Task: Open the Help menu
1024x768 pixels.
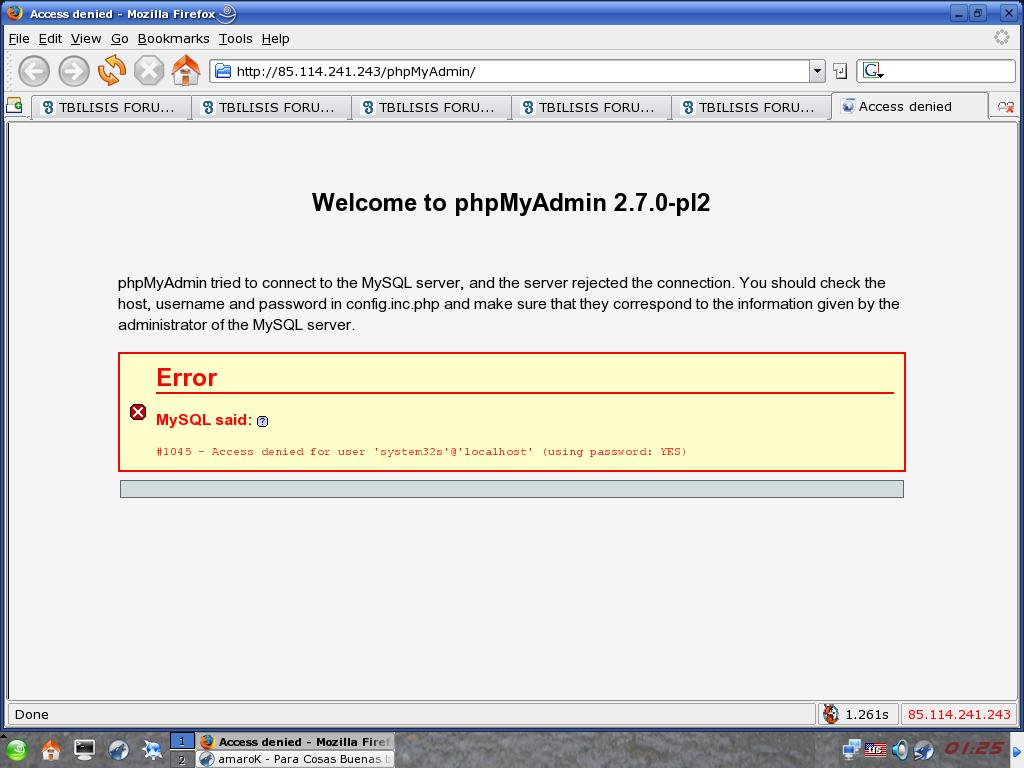Action: point(276,39)
